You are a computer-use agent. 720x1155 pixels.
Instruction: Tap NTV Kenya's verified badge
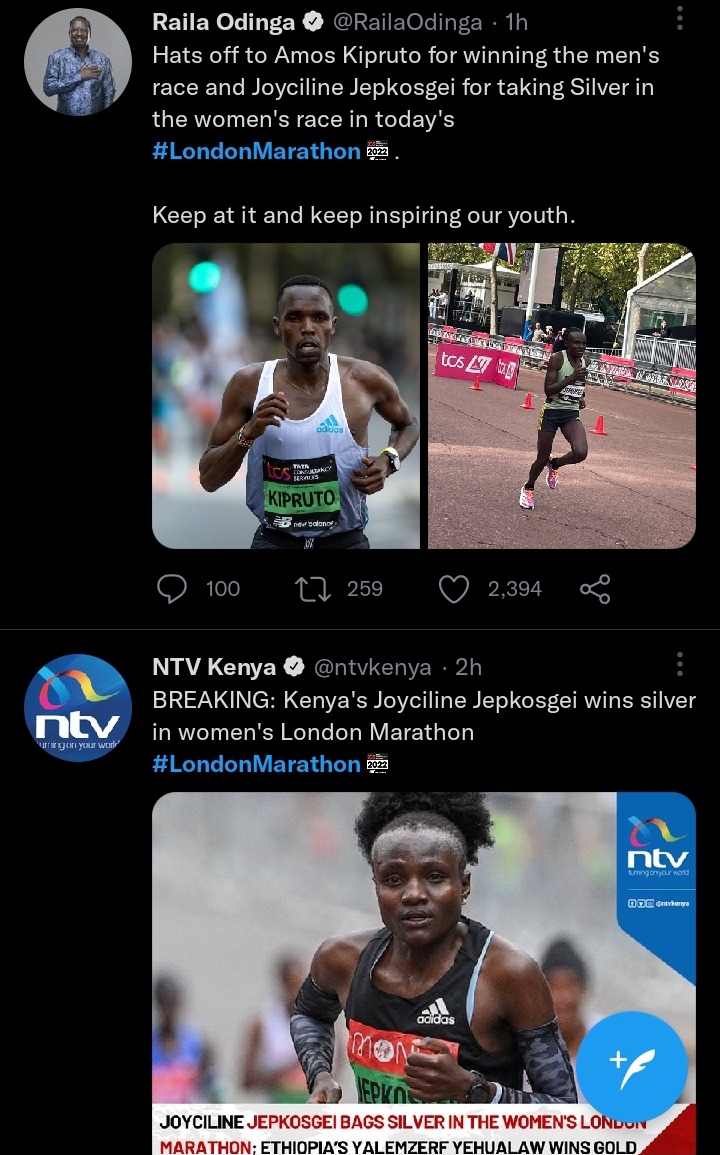[294, 667]
